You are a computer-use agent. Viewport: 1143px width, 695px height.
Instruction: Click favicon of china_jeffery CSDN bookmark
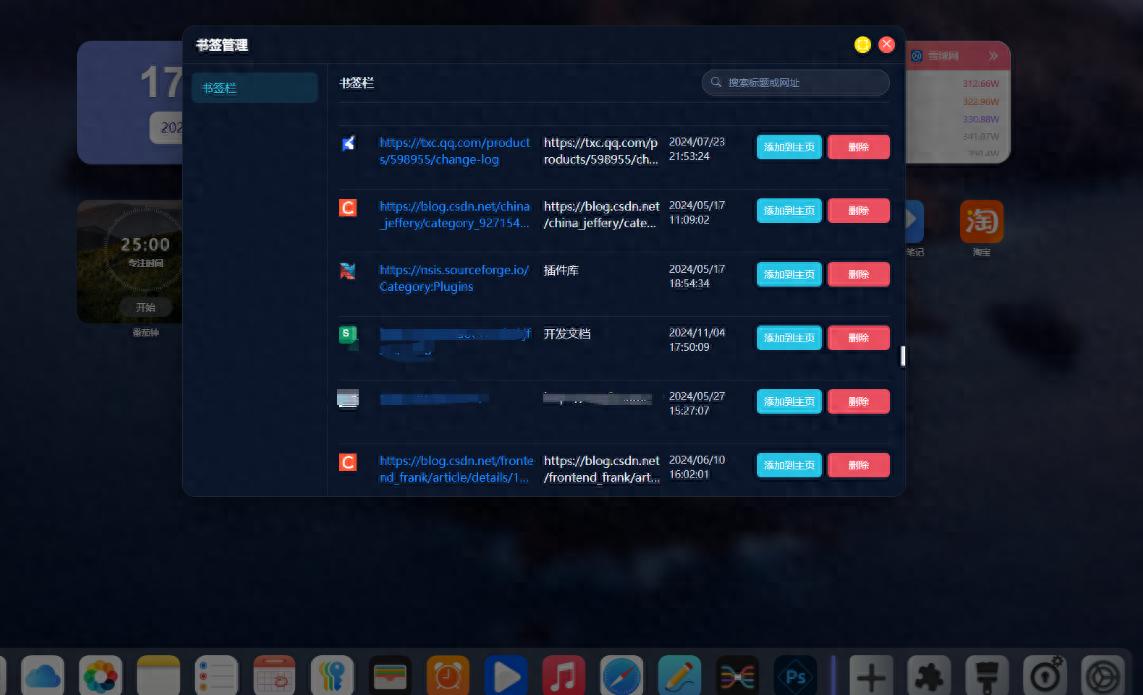click(348, 208)
